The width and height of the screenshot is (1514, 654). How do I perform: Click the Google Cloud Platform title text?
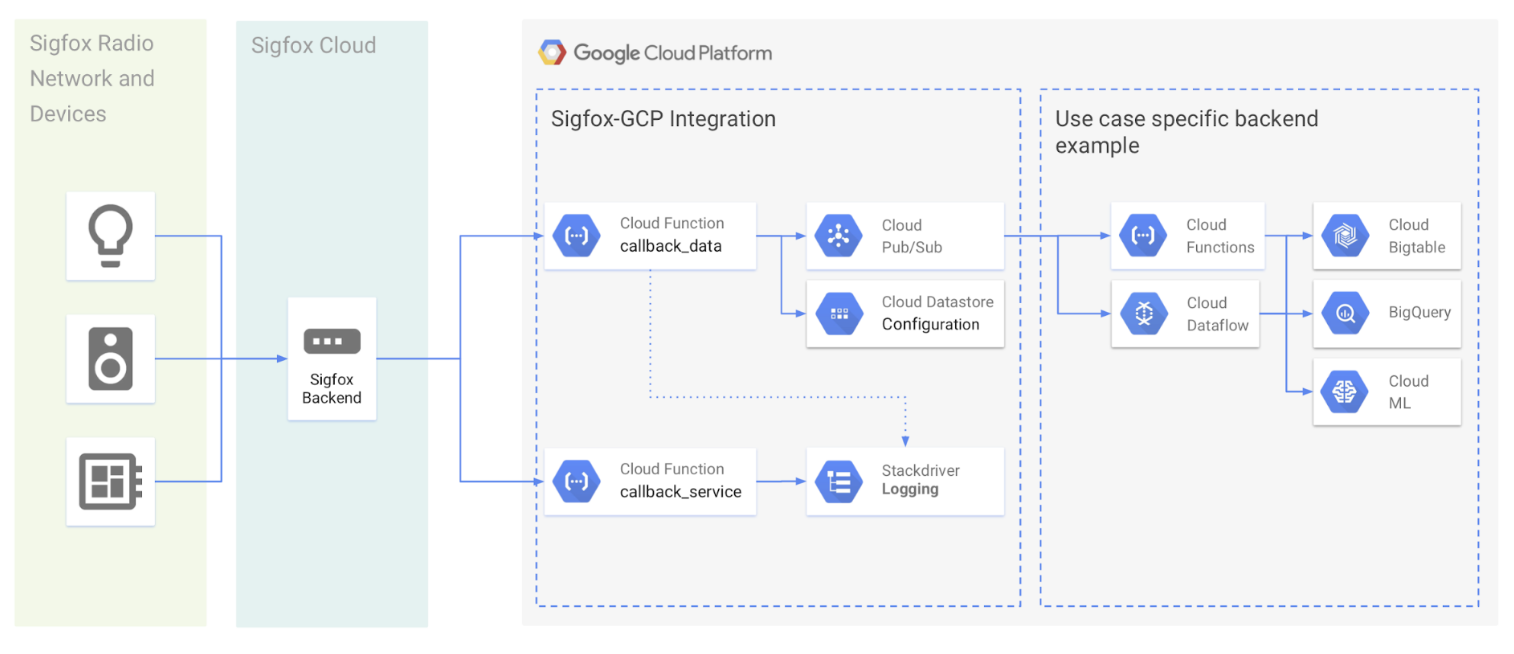pos(673,53)
